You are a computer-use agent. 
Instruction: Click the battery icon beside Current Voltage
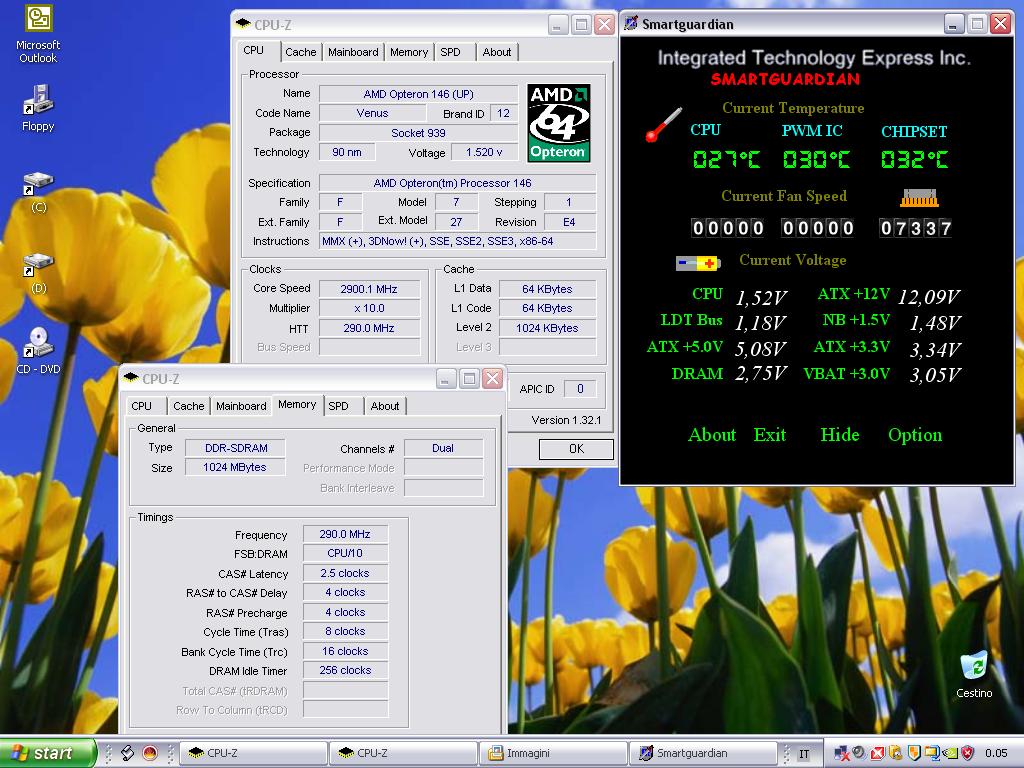click(x=697, y=263)
